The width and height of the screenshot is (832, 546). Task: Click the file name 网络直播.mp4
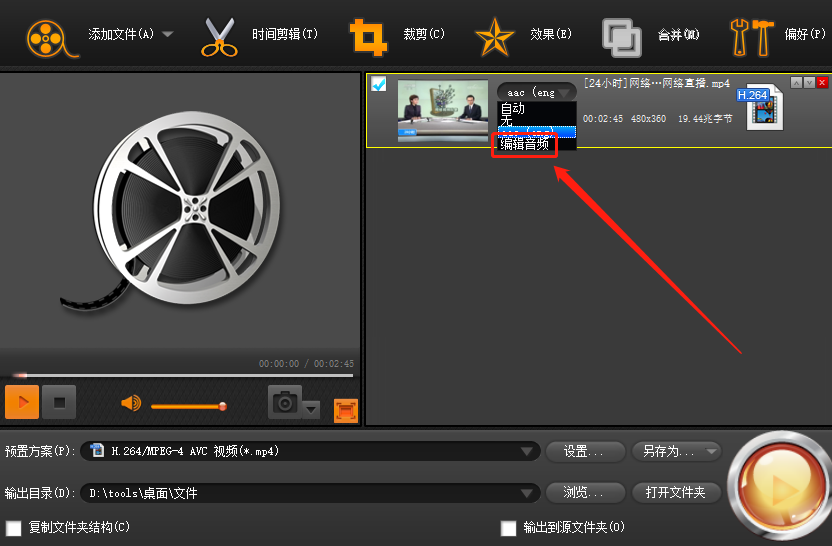pyautogui.click(x=657, y=83)
